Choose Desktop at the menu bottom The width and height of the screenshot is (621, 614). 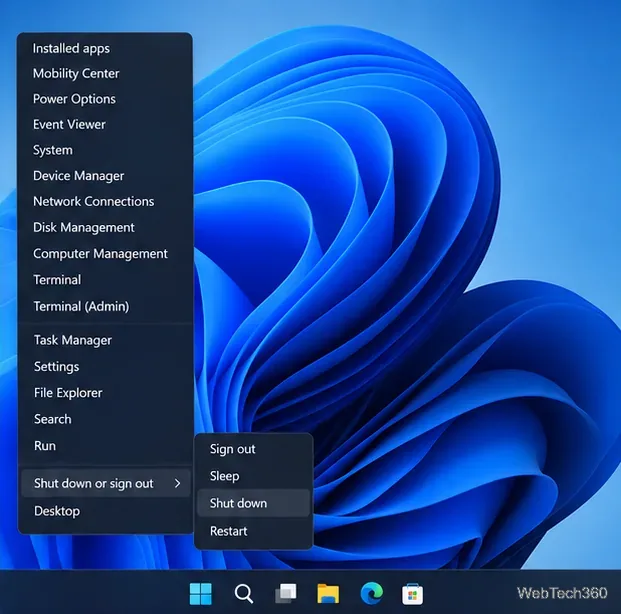105,511
